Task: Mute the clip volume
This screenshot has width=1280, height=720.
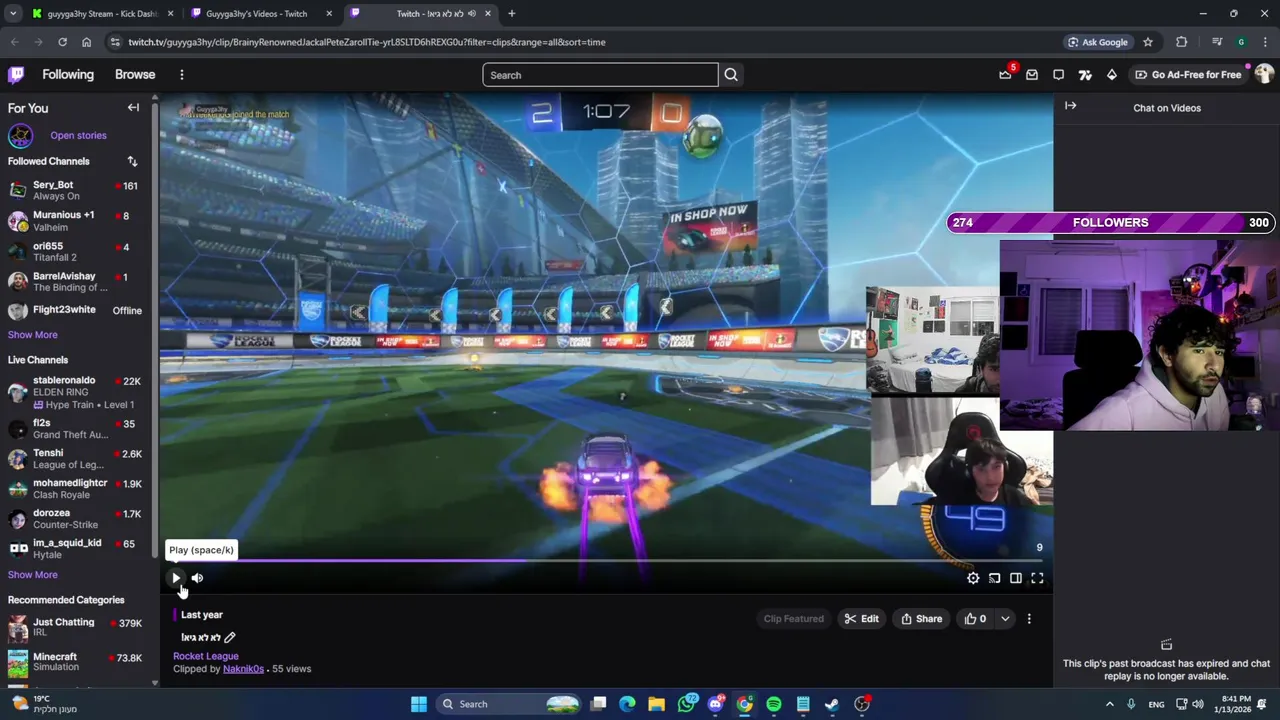Action: coord(197,578)
